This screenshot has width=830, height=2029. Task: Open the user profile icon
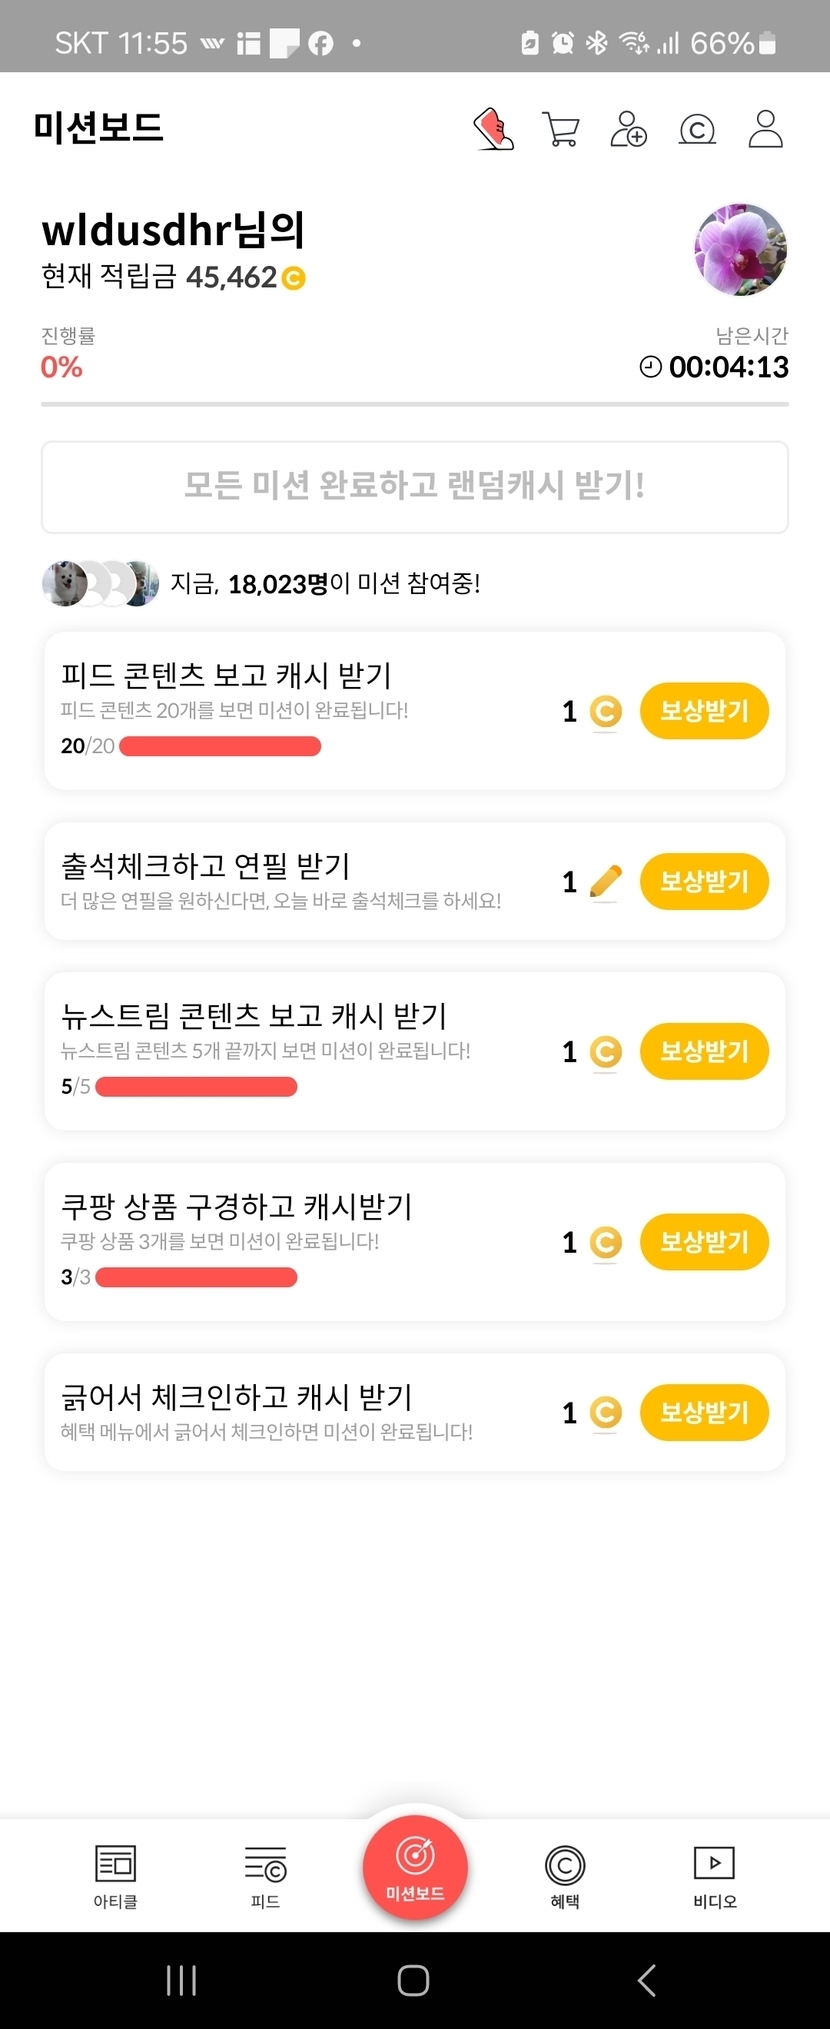click(x=765, y=129)
